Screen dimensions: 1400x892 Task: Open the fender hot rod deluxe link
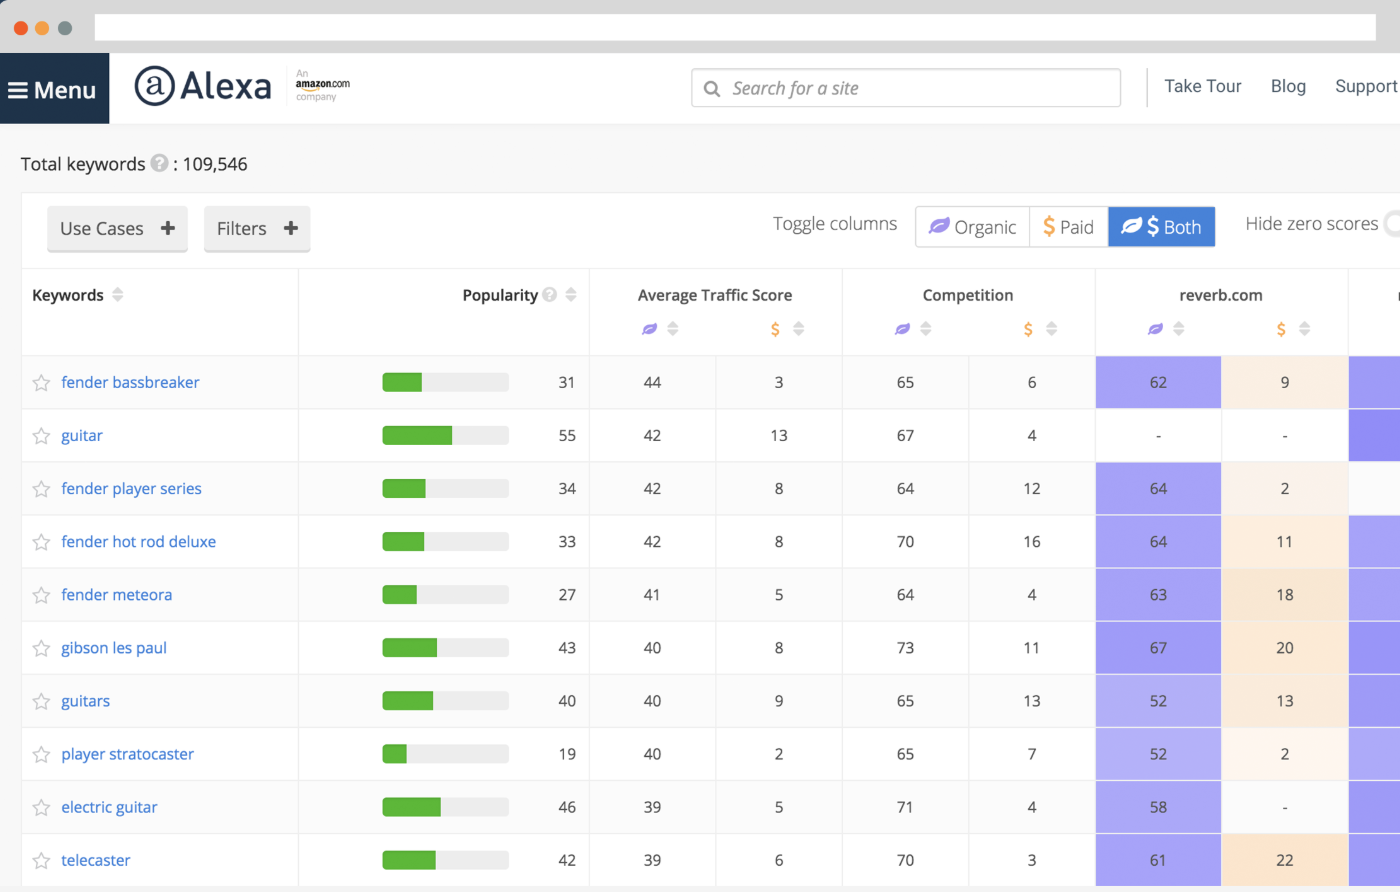point(138,542)
